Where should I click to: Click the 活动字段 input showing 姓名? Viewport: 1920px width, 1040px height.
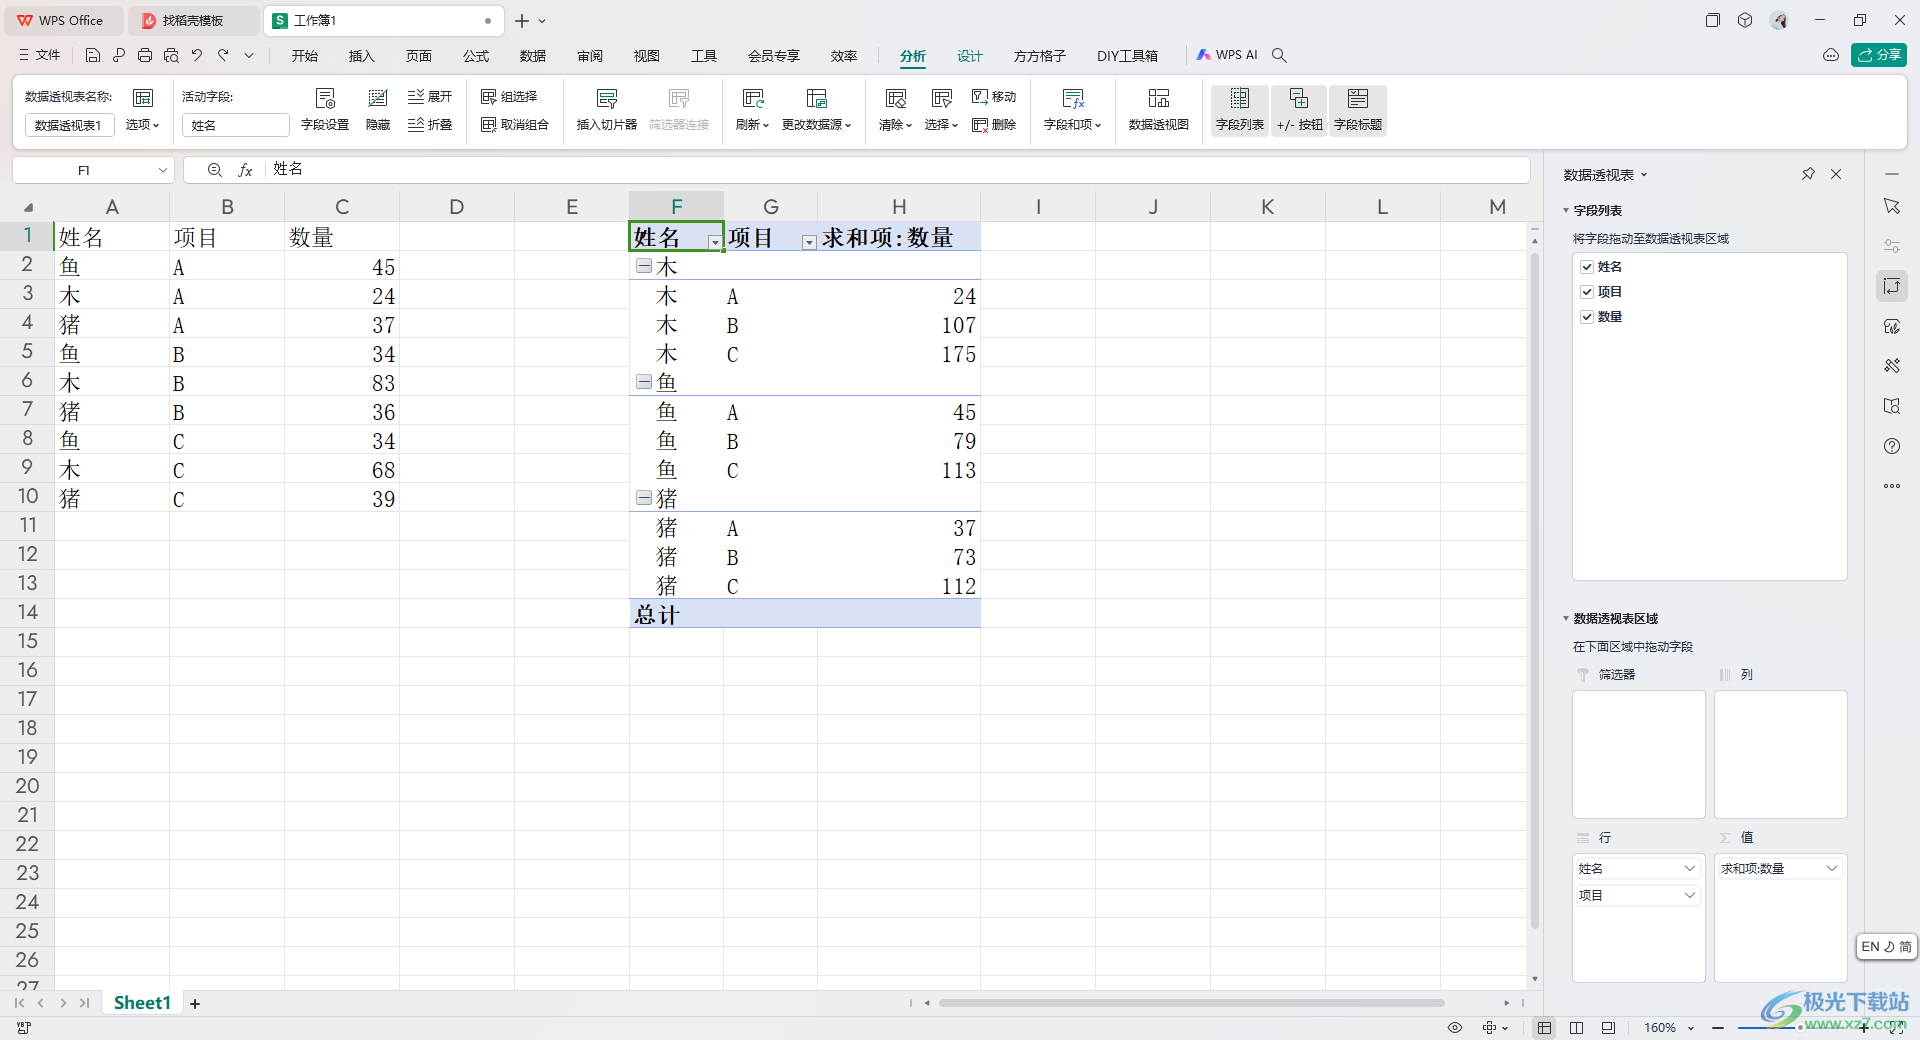[x=235, y=125]
